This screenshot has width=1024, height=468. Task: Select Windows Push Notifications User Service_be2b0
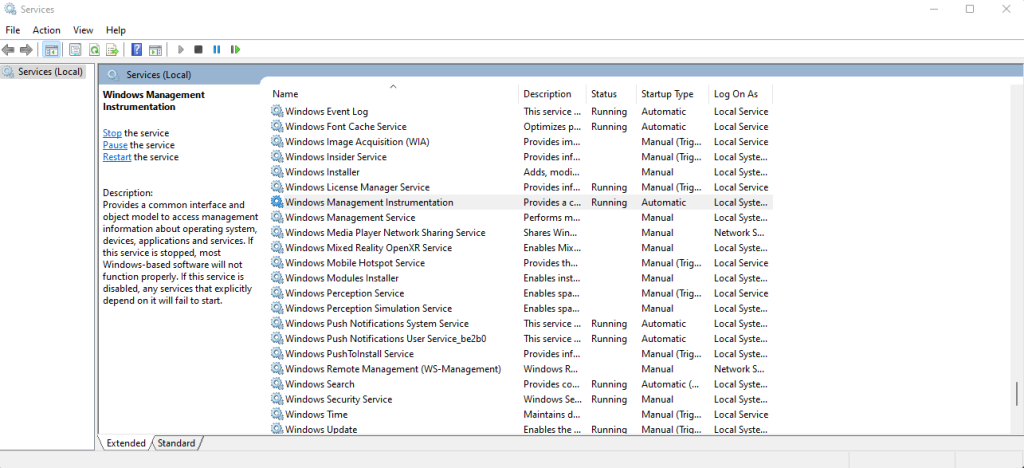coord(521,339)
